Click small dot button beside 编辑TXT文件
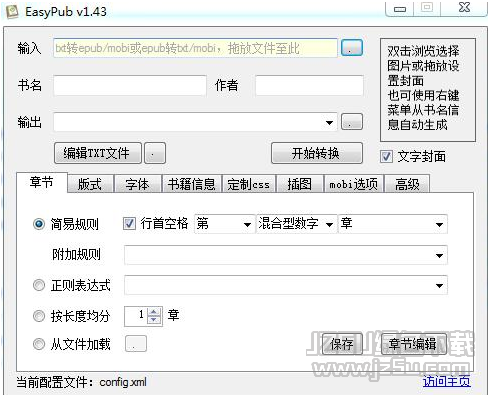488x395 pixels. (155, 153)
